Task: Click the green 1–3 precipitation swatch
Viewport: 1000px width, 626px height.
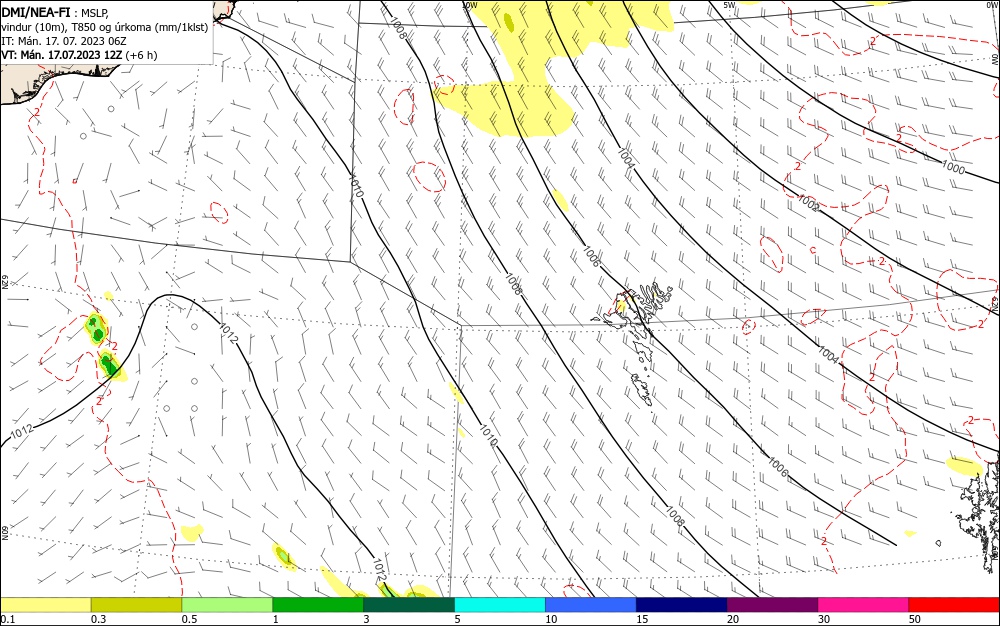Action: point(318,605)
